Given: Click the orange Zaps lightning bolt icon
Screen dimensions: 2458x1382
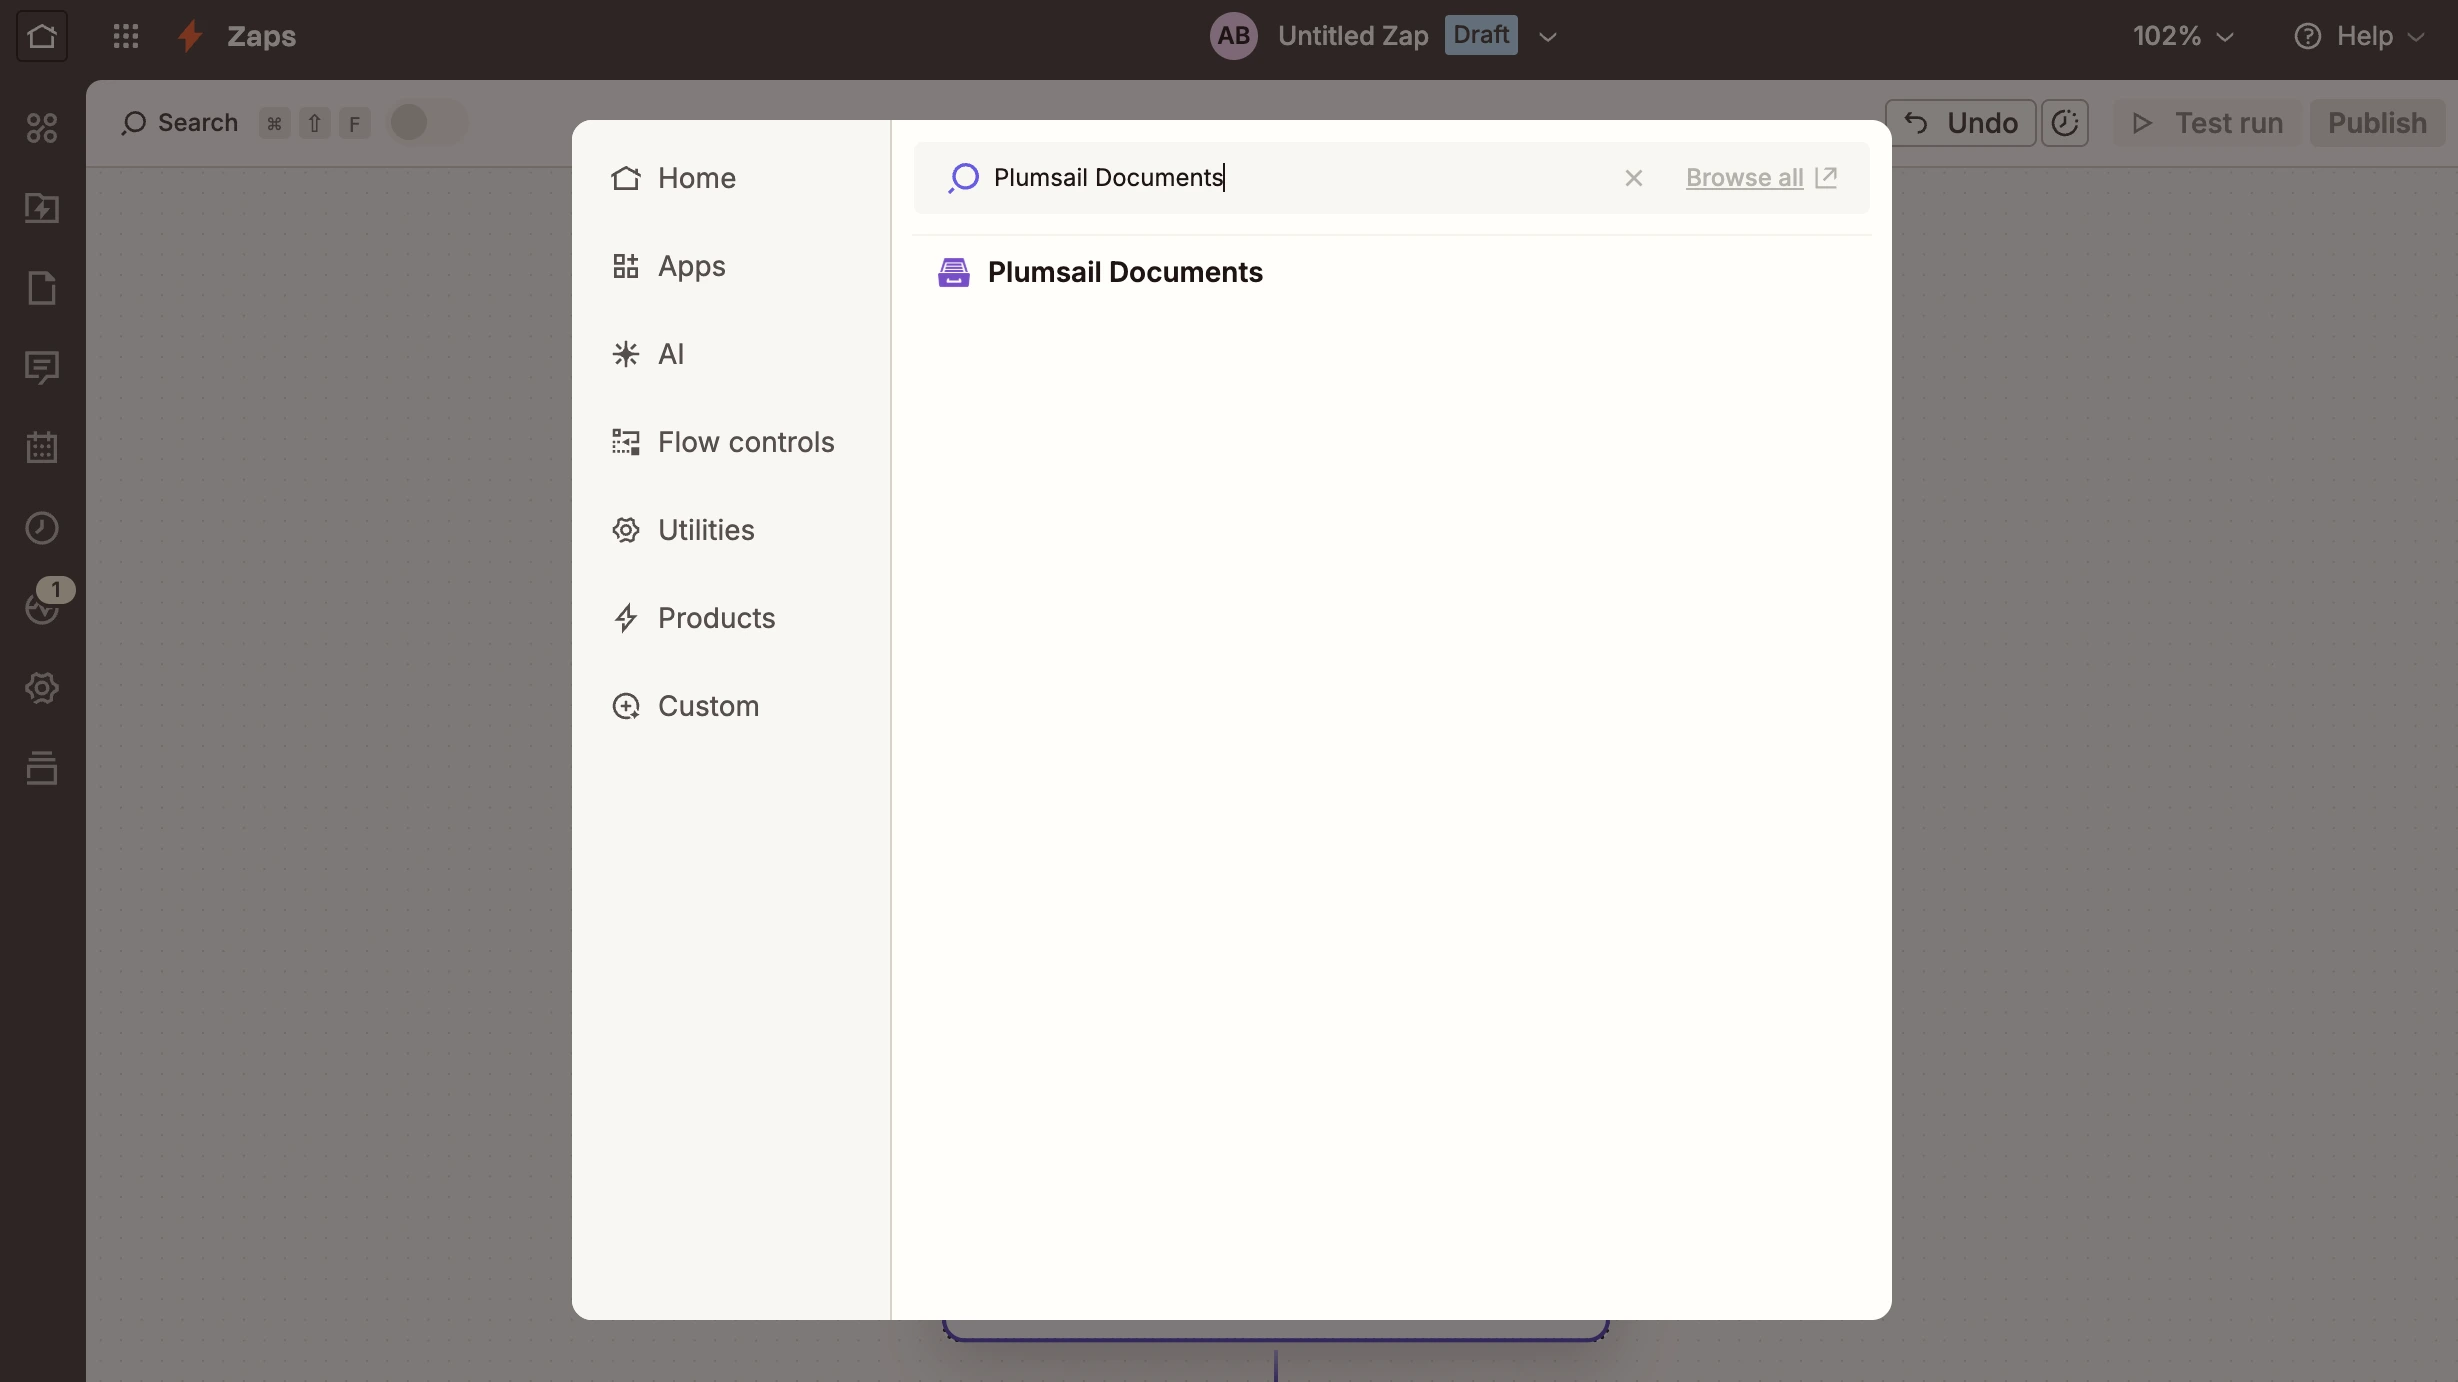Looking at the screenshot, I should click(190, 36).
